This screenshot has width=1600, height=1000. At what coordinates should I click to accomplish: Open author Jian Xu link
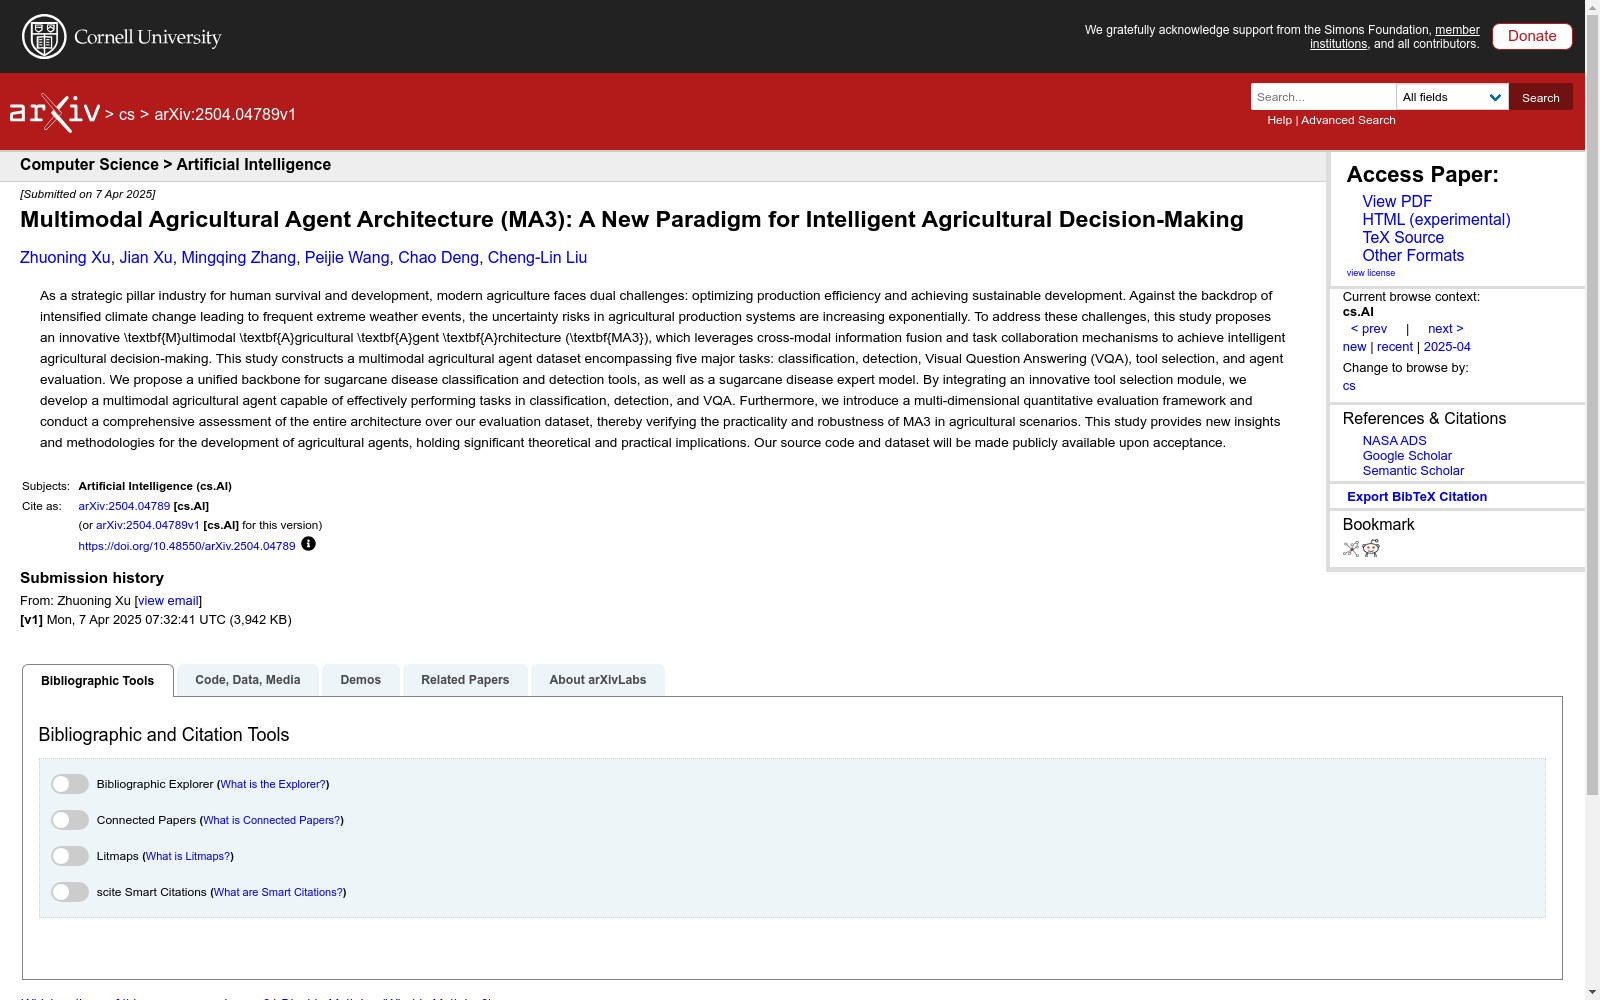point(146,258)
